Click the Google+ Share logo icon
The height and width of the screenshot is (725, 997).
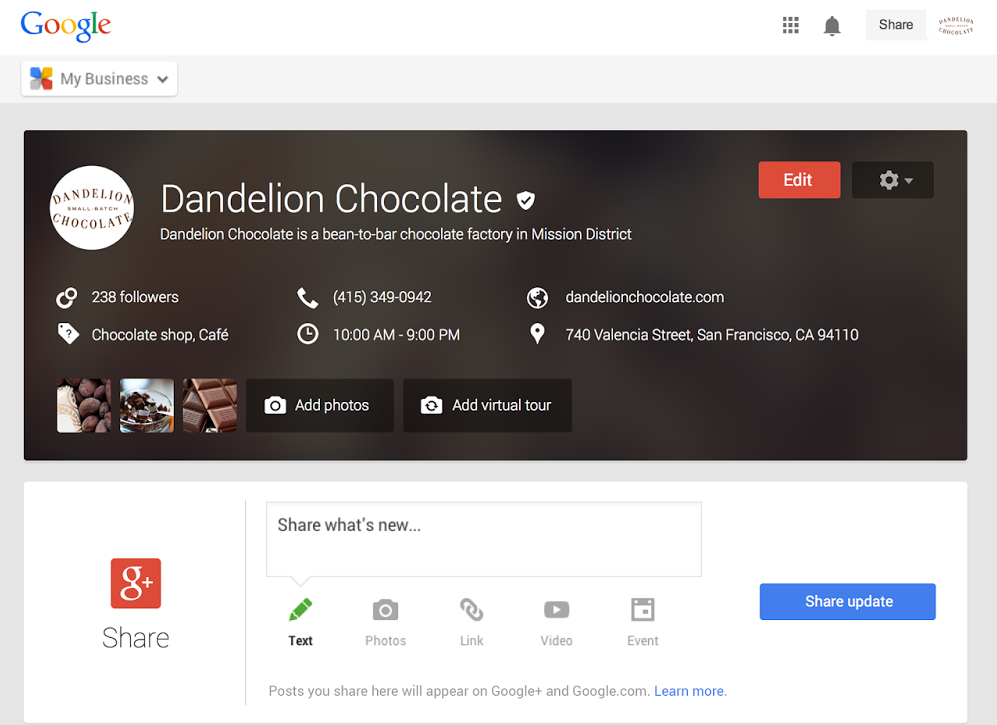pos(136,583)
